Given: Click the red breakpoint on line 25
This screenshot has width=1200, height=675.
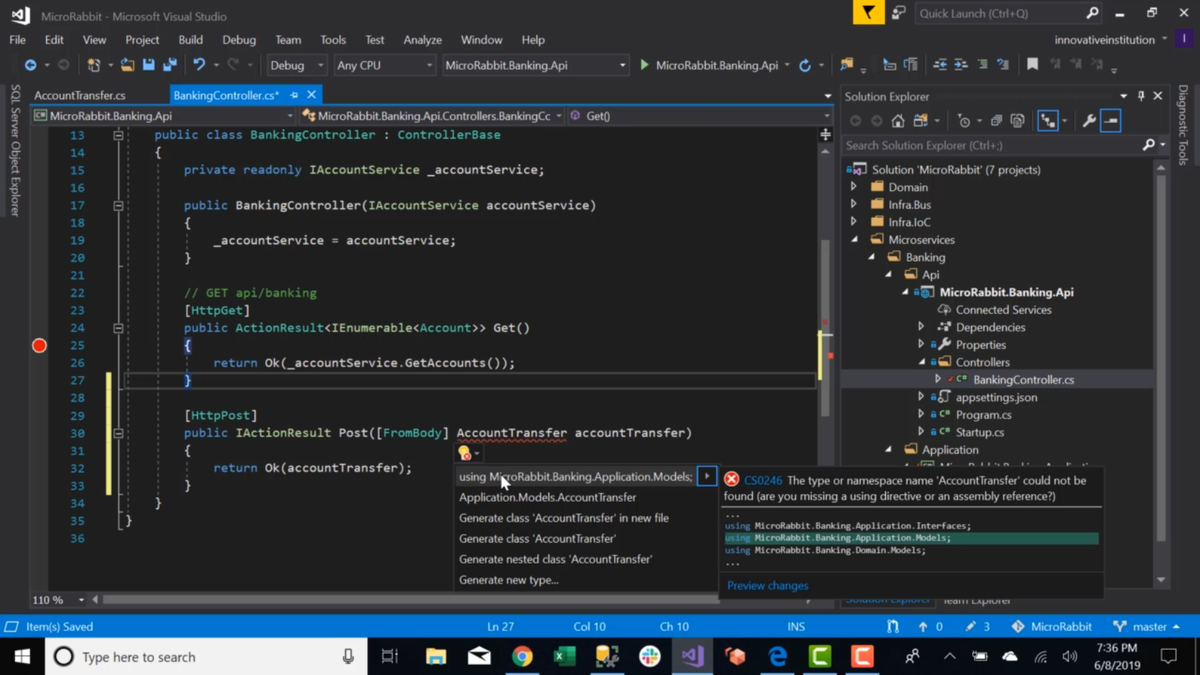Looking at the screenshot, I should (39, 345).
